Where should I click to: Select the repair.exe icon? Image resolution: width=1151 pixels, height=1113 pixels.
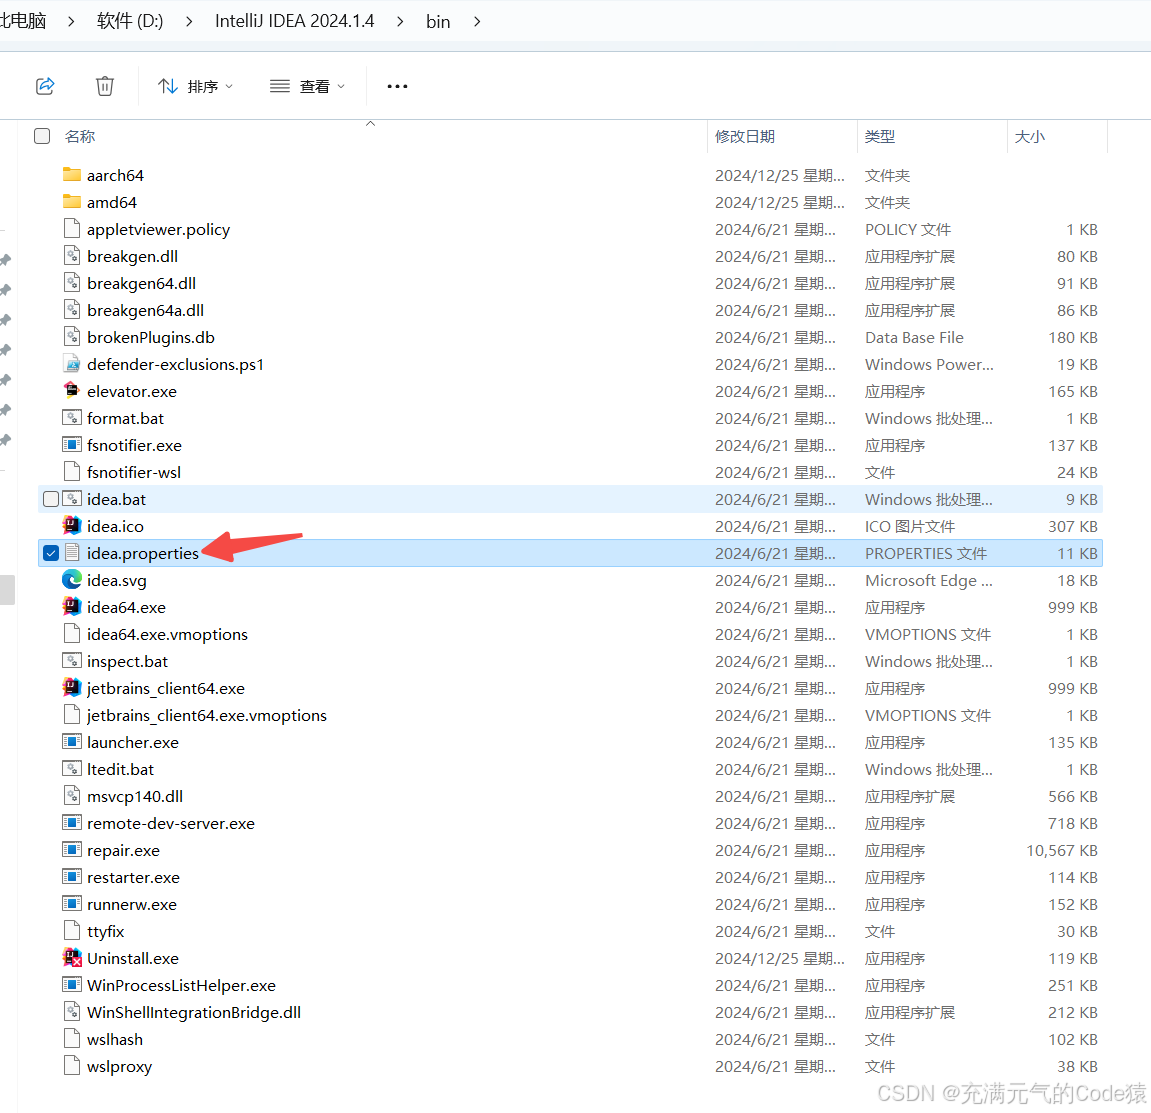point(72,850)
